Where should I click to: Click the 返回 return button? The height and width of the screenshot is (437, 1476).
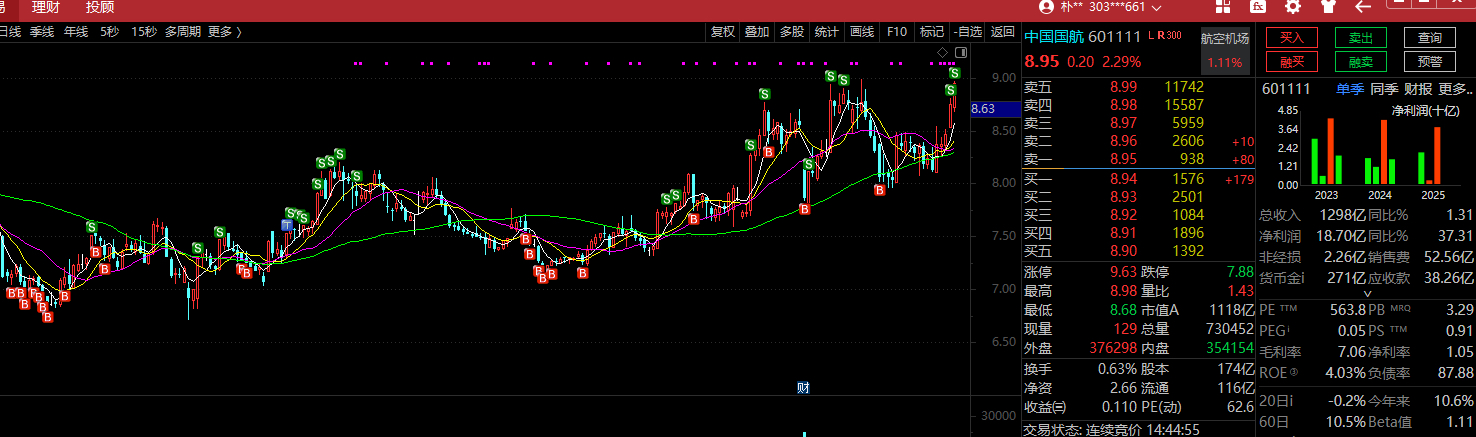1002,32
